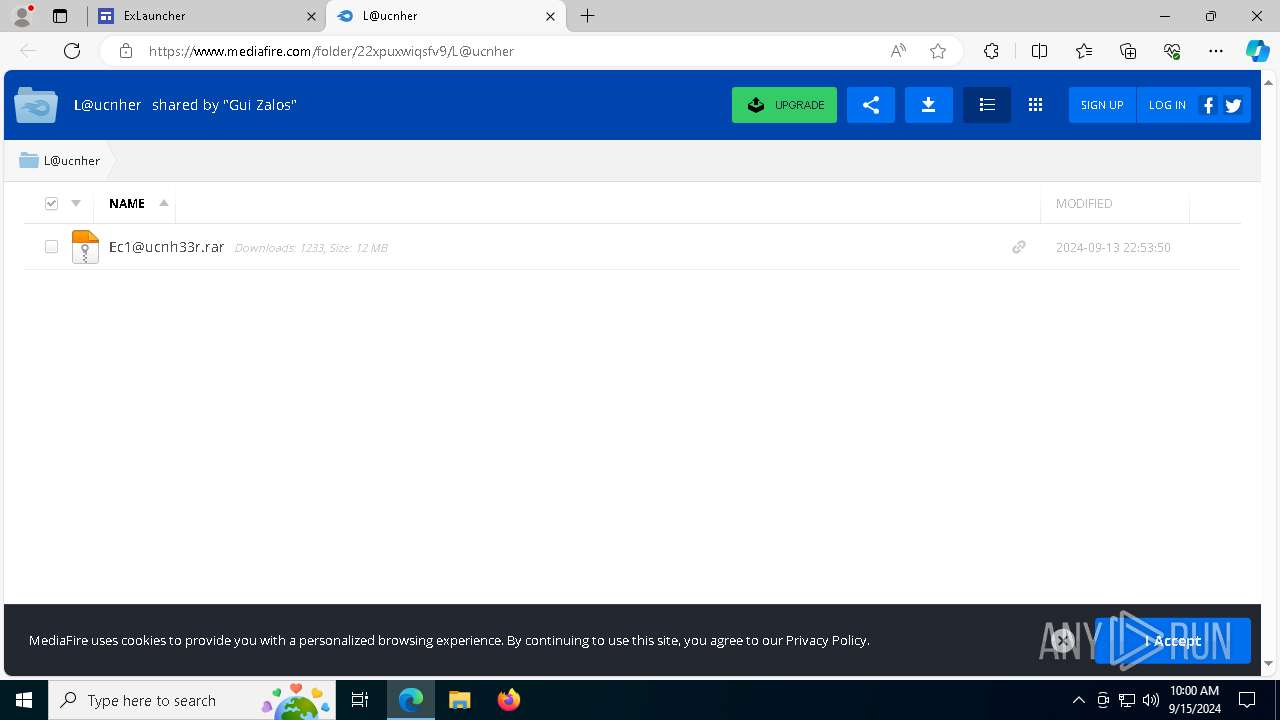
Task: Show hidden system tray icons
Action: [1078, 700]
